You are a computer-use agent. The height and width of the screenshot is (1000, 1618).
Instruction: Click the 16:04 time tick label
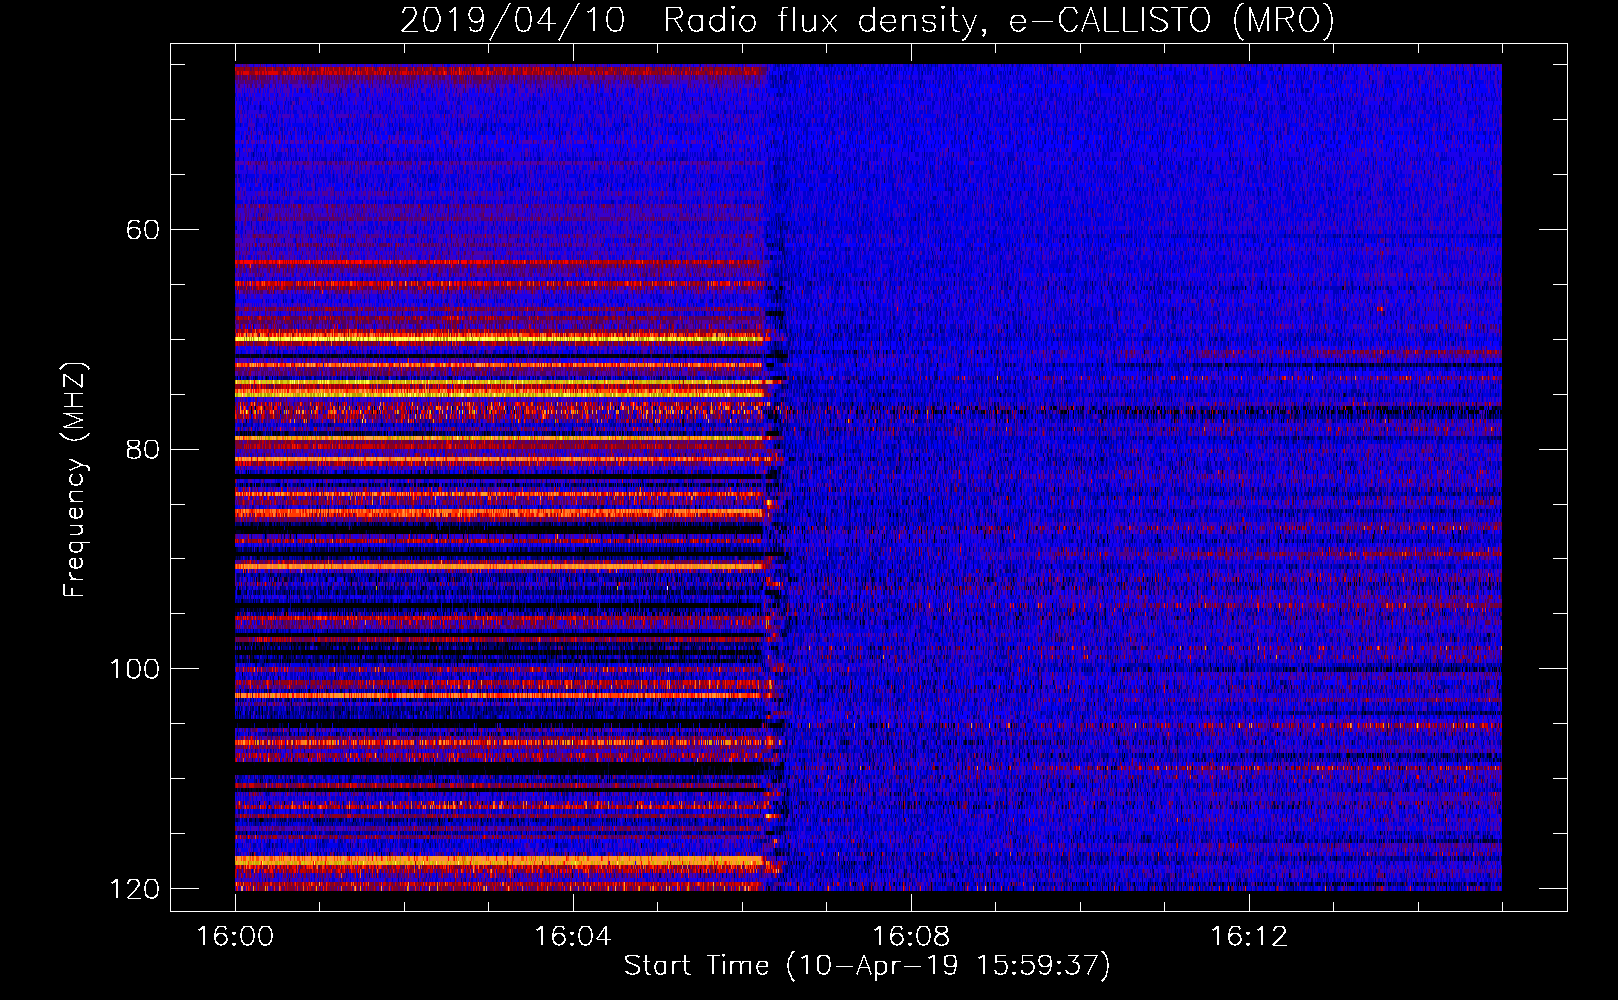572,937
